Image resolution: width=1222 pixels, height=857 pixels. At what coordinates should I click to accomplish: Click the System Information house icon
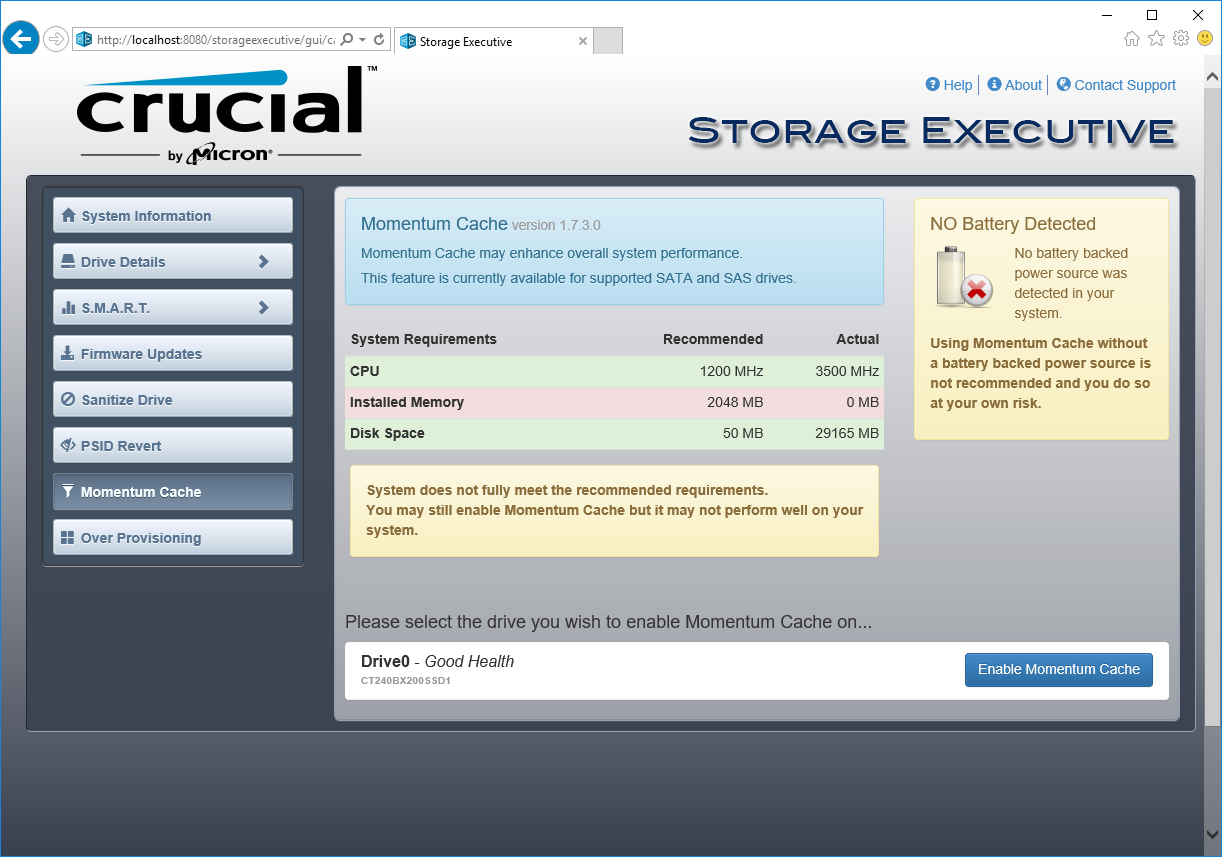pos(68,215)
